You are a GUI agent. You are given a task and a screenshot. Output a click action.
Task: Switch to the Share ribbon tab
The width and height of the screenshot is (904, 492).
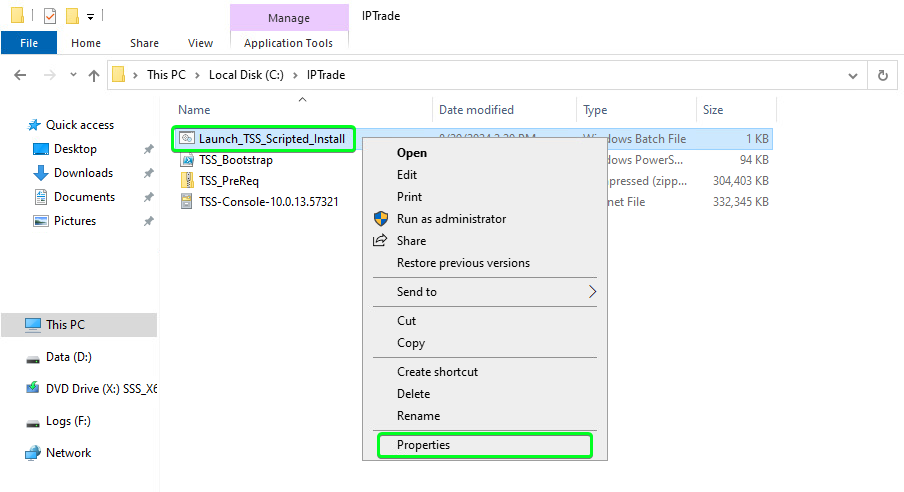pyautogui.click(x=144, y=43)
